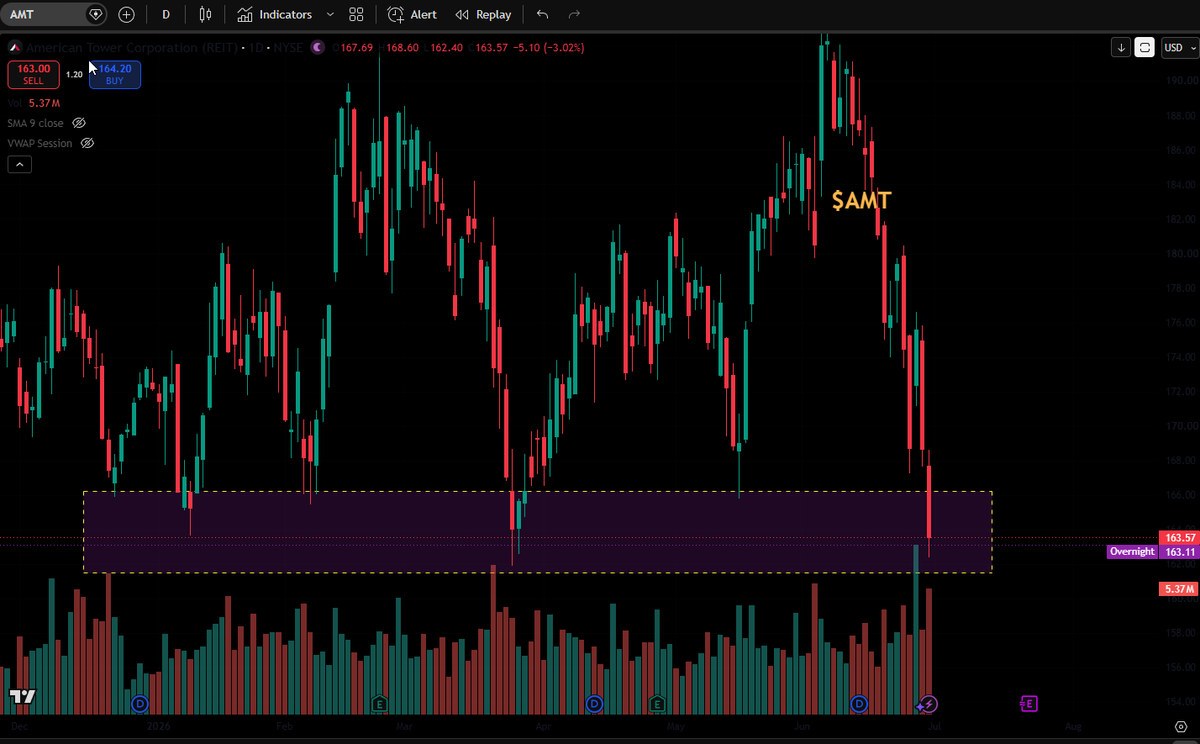Click the 1.20 spread value
The height and width of the screenshot is (744, 1200).
(74, 74)
